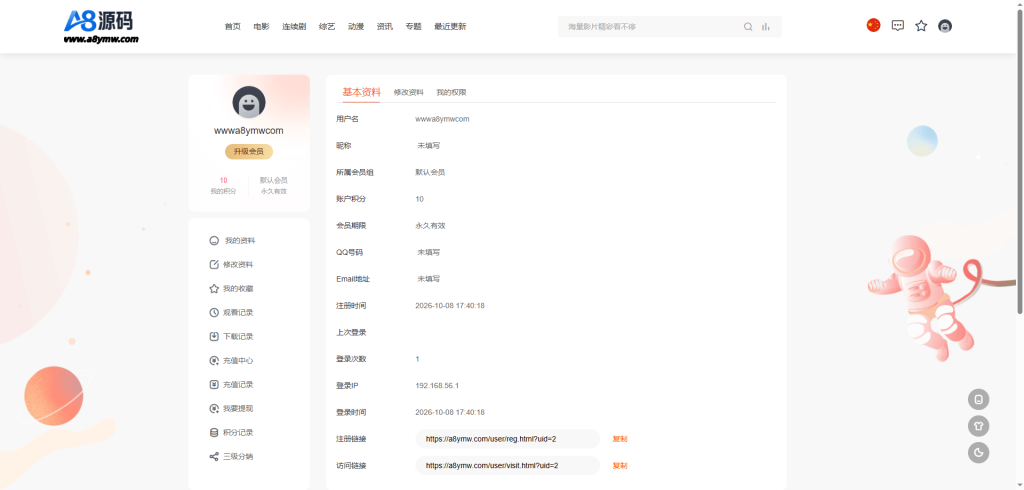This screenshot has height=490, width=1024.
Task: Go to the 连续剧 section
Action: point(294,27)
